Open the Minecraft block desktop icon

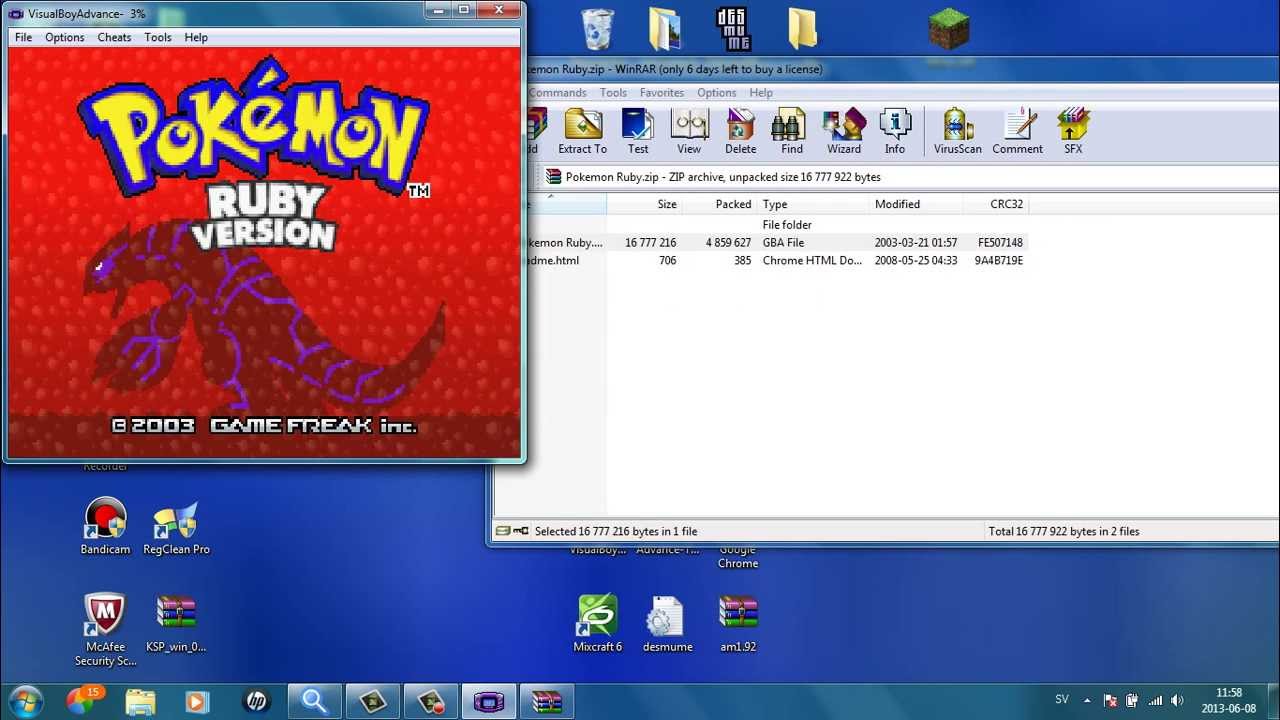[948, 29]
